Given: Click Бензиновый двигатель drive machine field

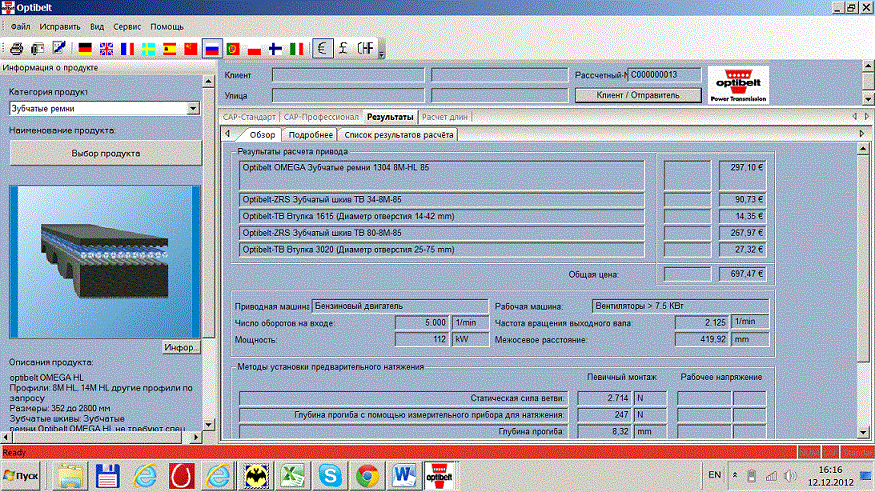Looking at the screenshot, I should 400,306.
